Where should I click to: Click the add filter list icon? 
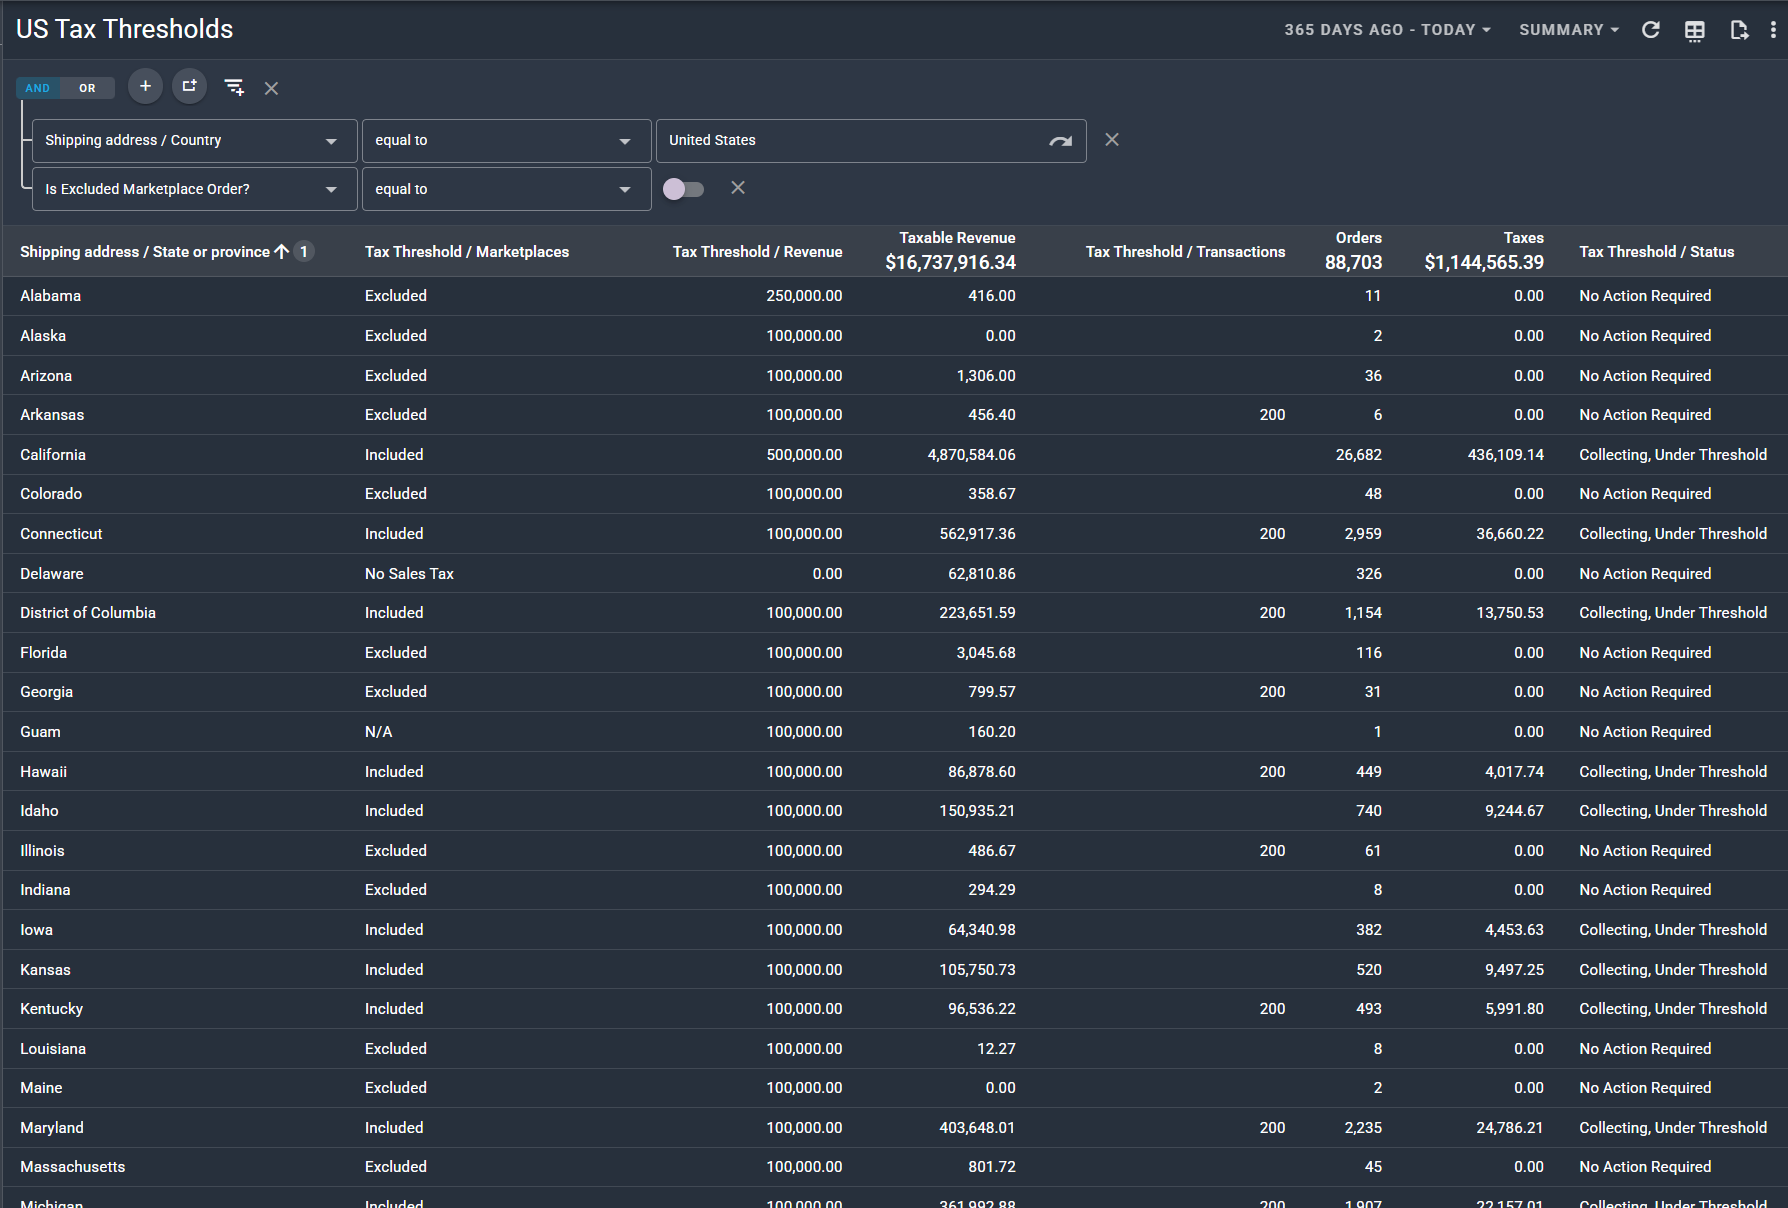tap(234, 88)
